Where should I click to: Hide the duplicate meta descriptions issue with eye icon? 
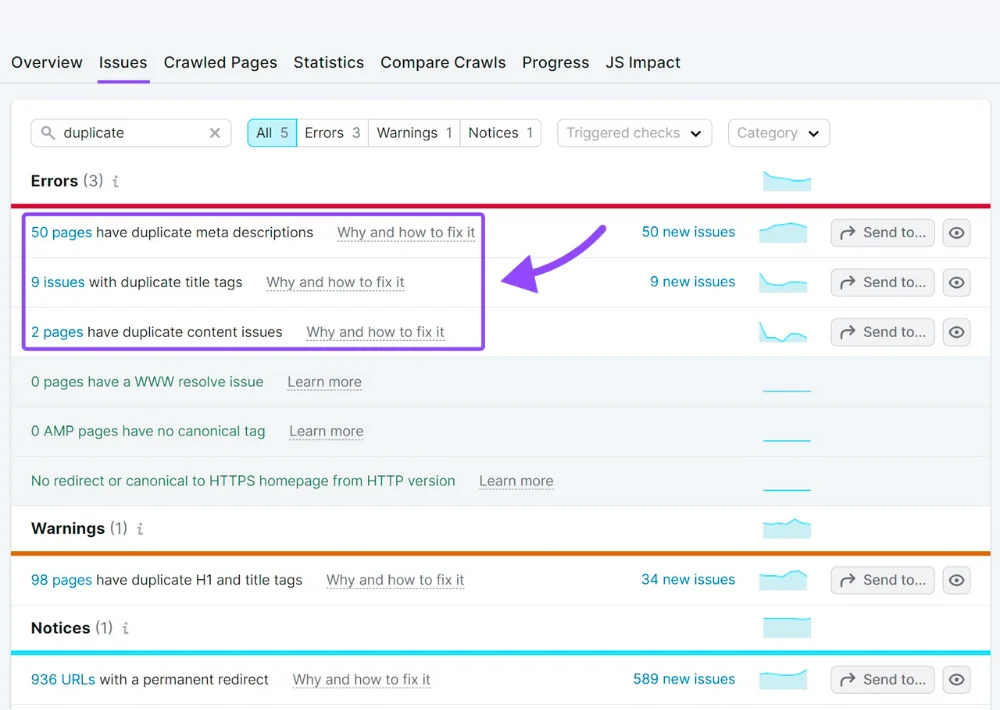(x=957, y=233)
